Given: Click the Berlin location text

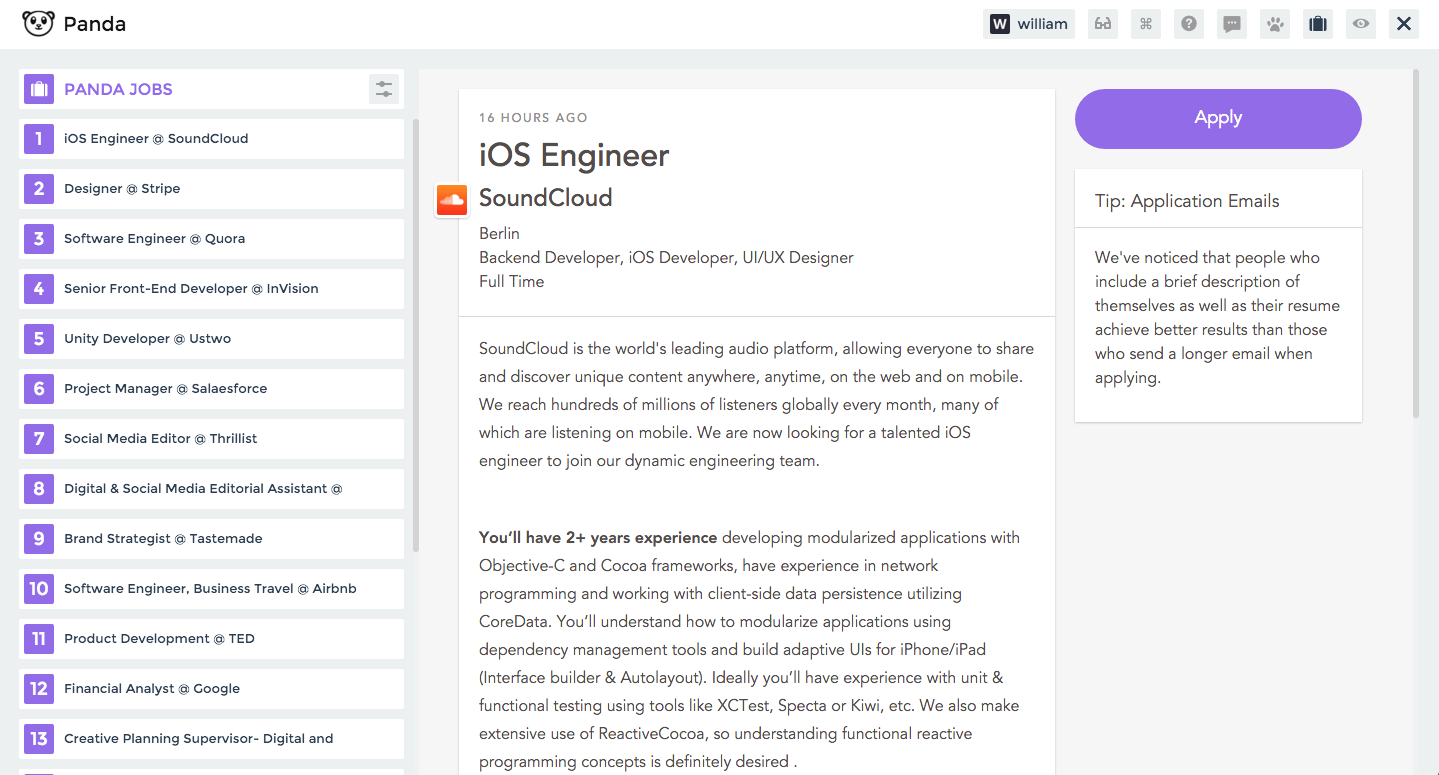Looking at the screenshot, I should (499, 233).
